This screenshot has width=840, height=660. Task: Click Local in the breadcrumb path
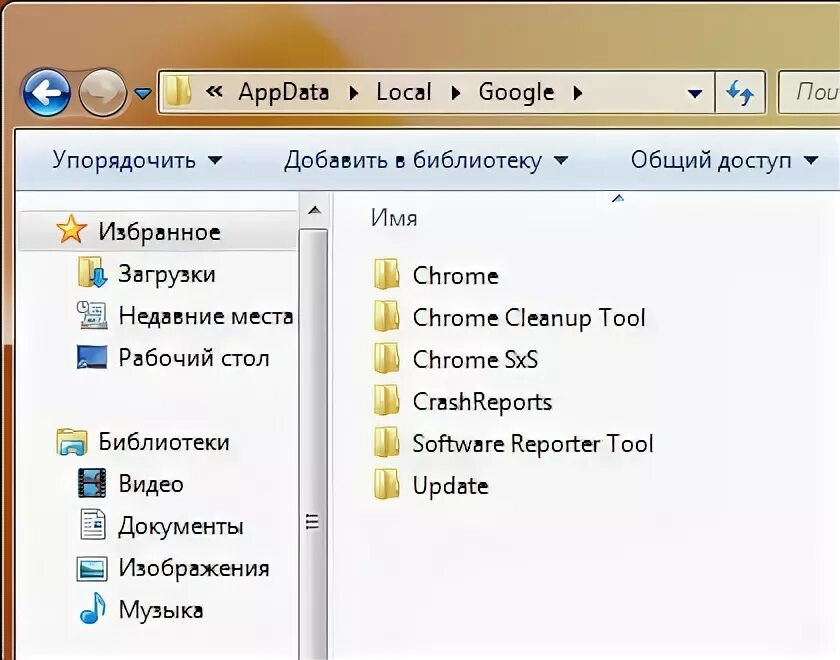pyautogui.click(x=404, y=92)
